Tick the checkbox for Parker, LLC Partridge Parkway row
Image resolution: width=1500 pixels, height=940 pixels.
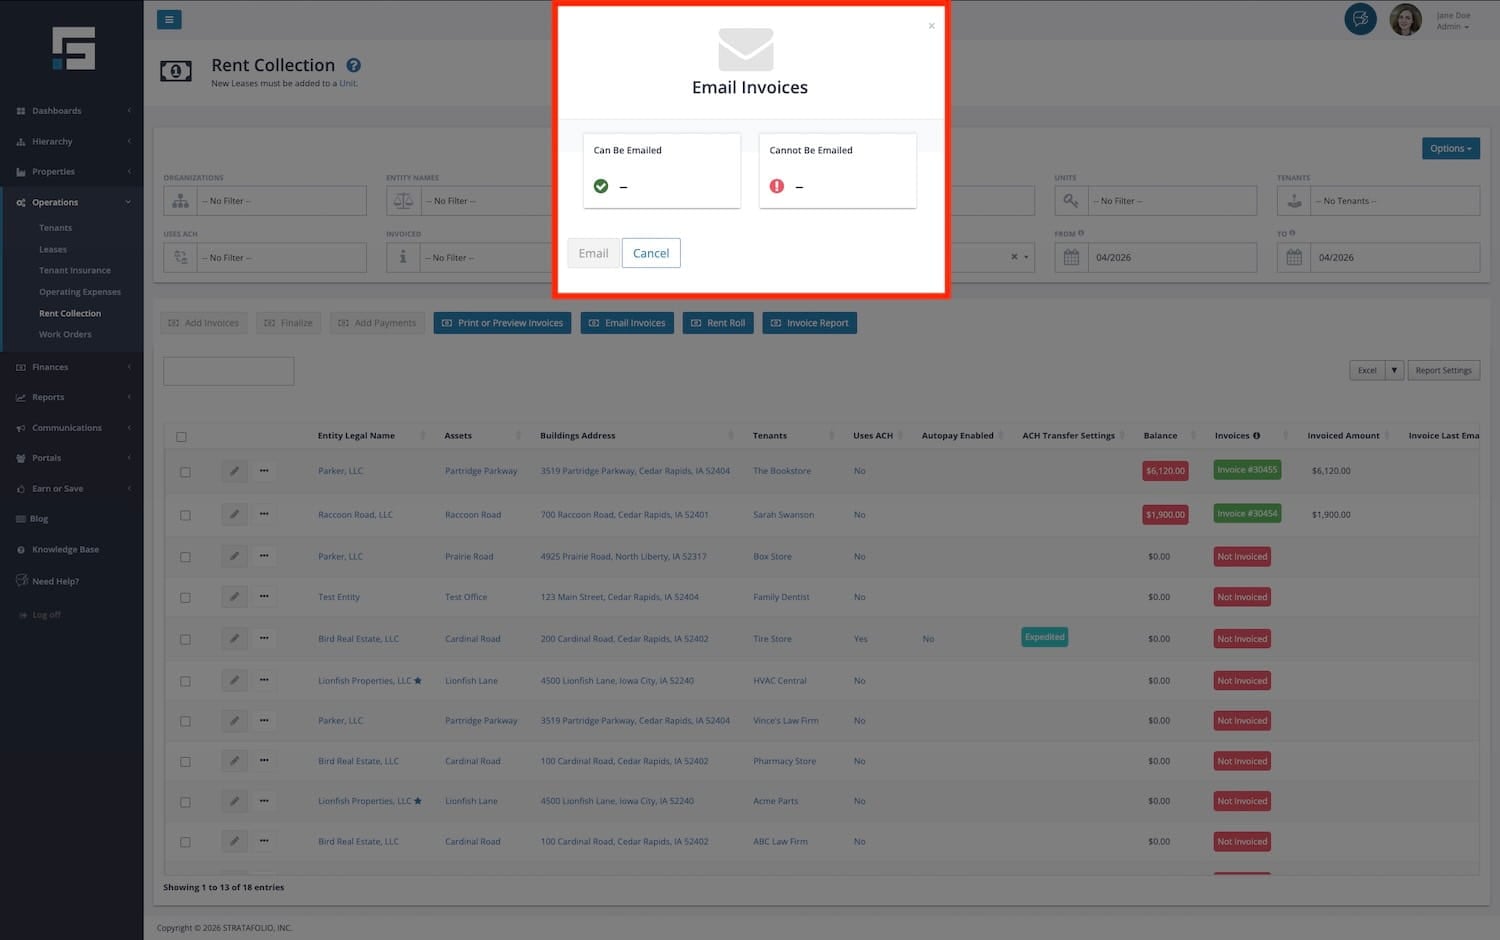(x=185, y=472)
